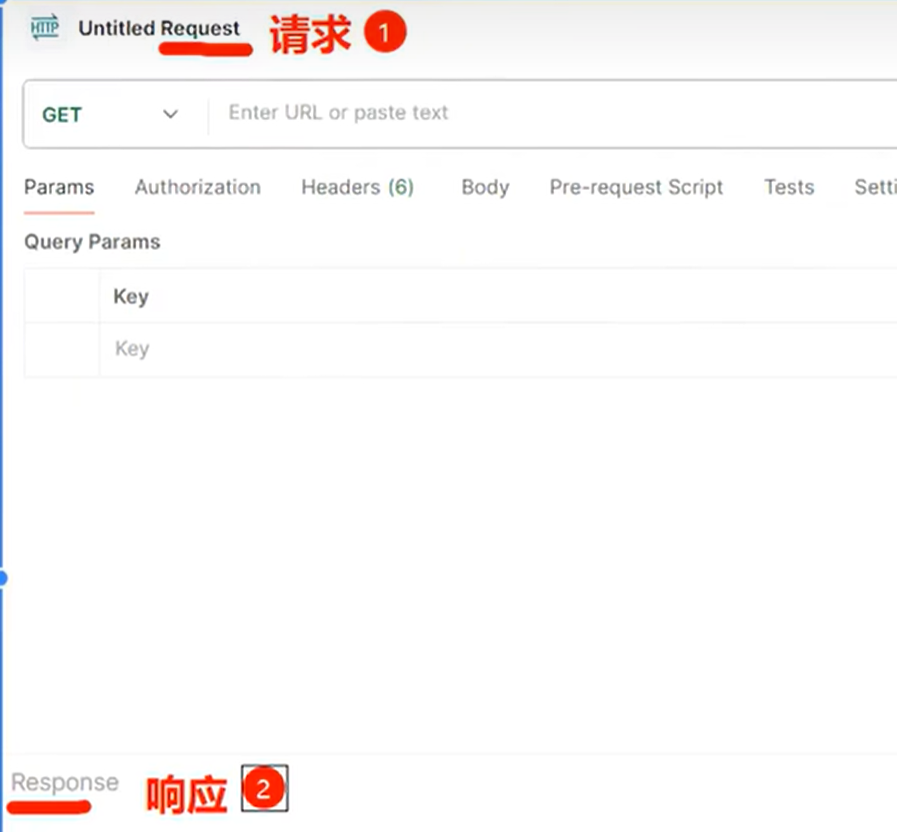Open the Headers (6) tab

(x=358, y=187)
